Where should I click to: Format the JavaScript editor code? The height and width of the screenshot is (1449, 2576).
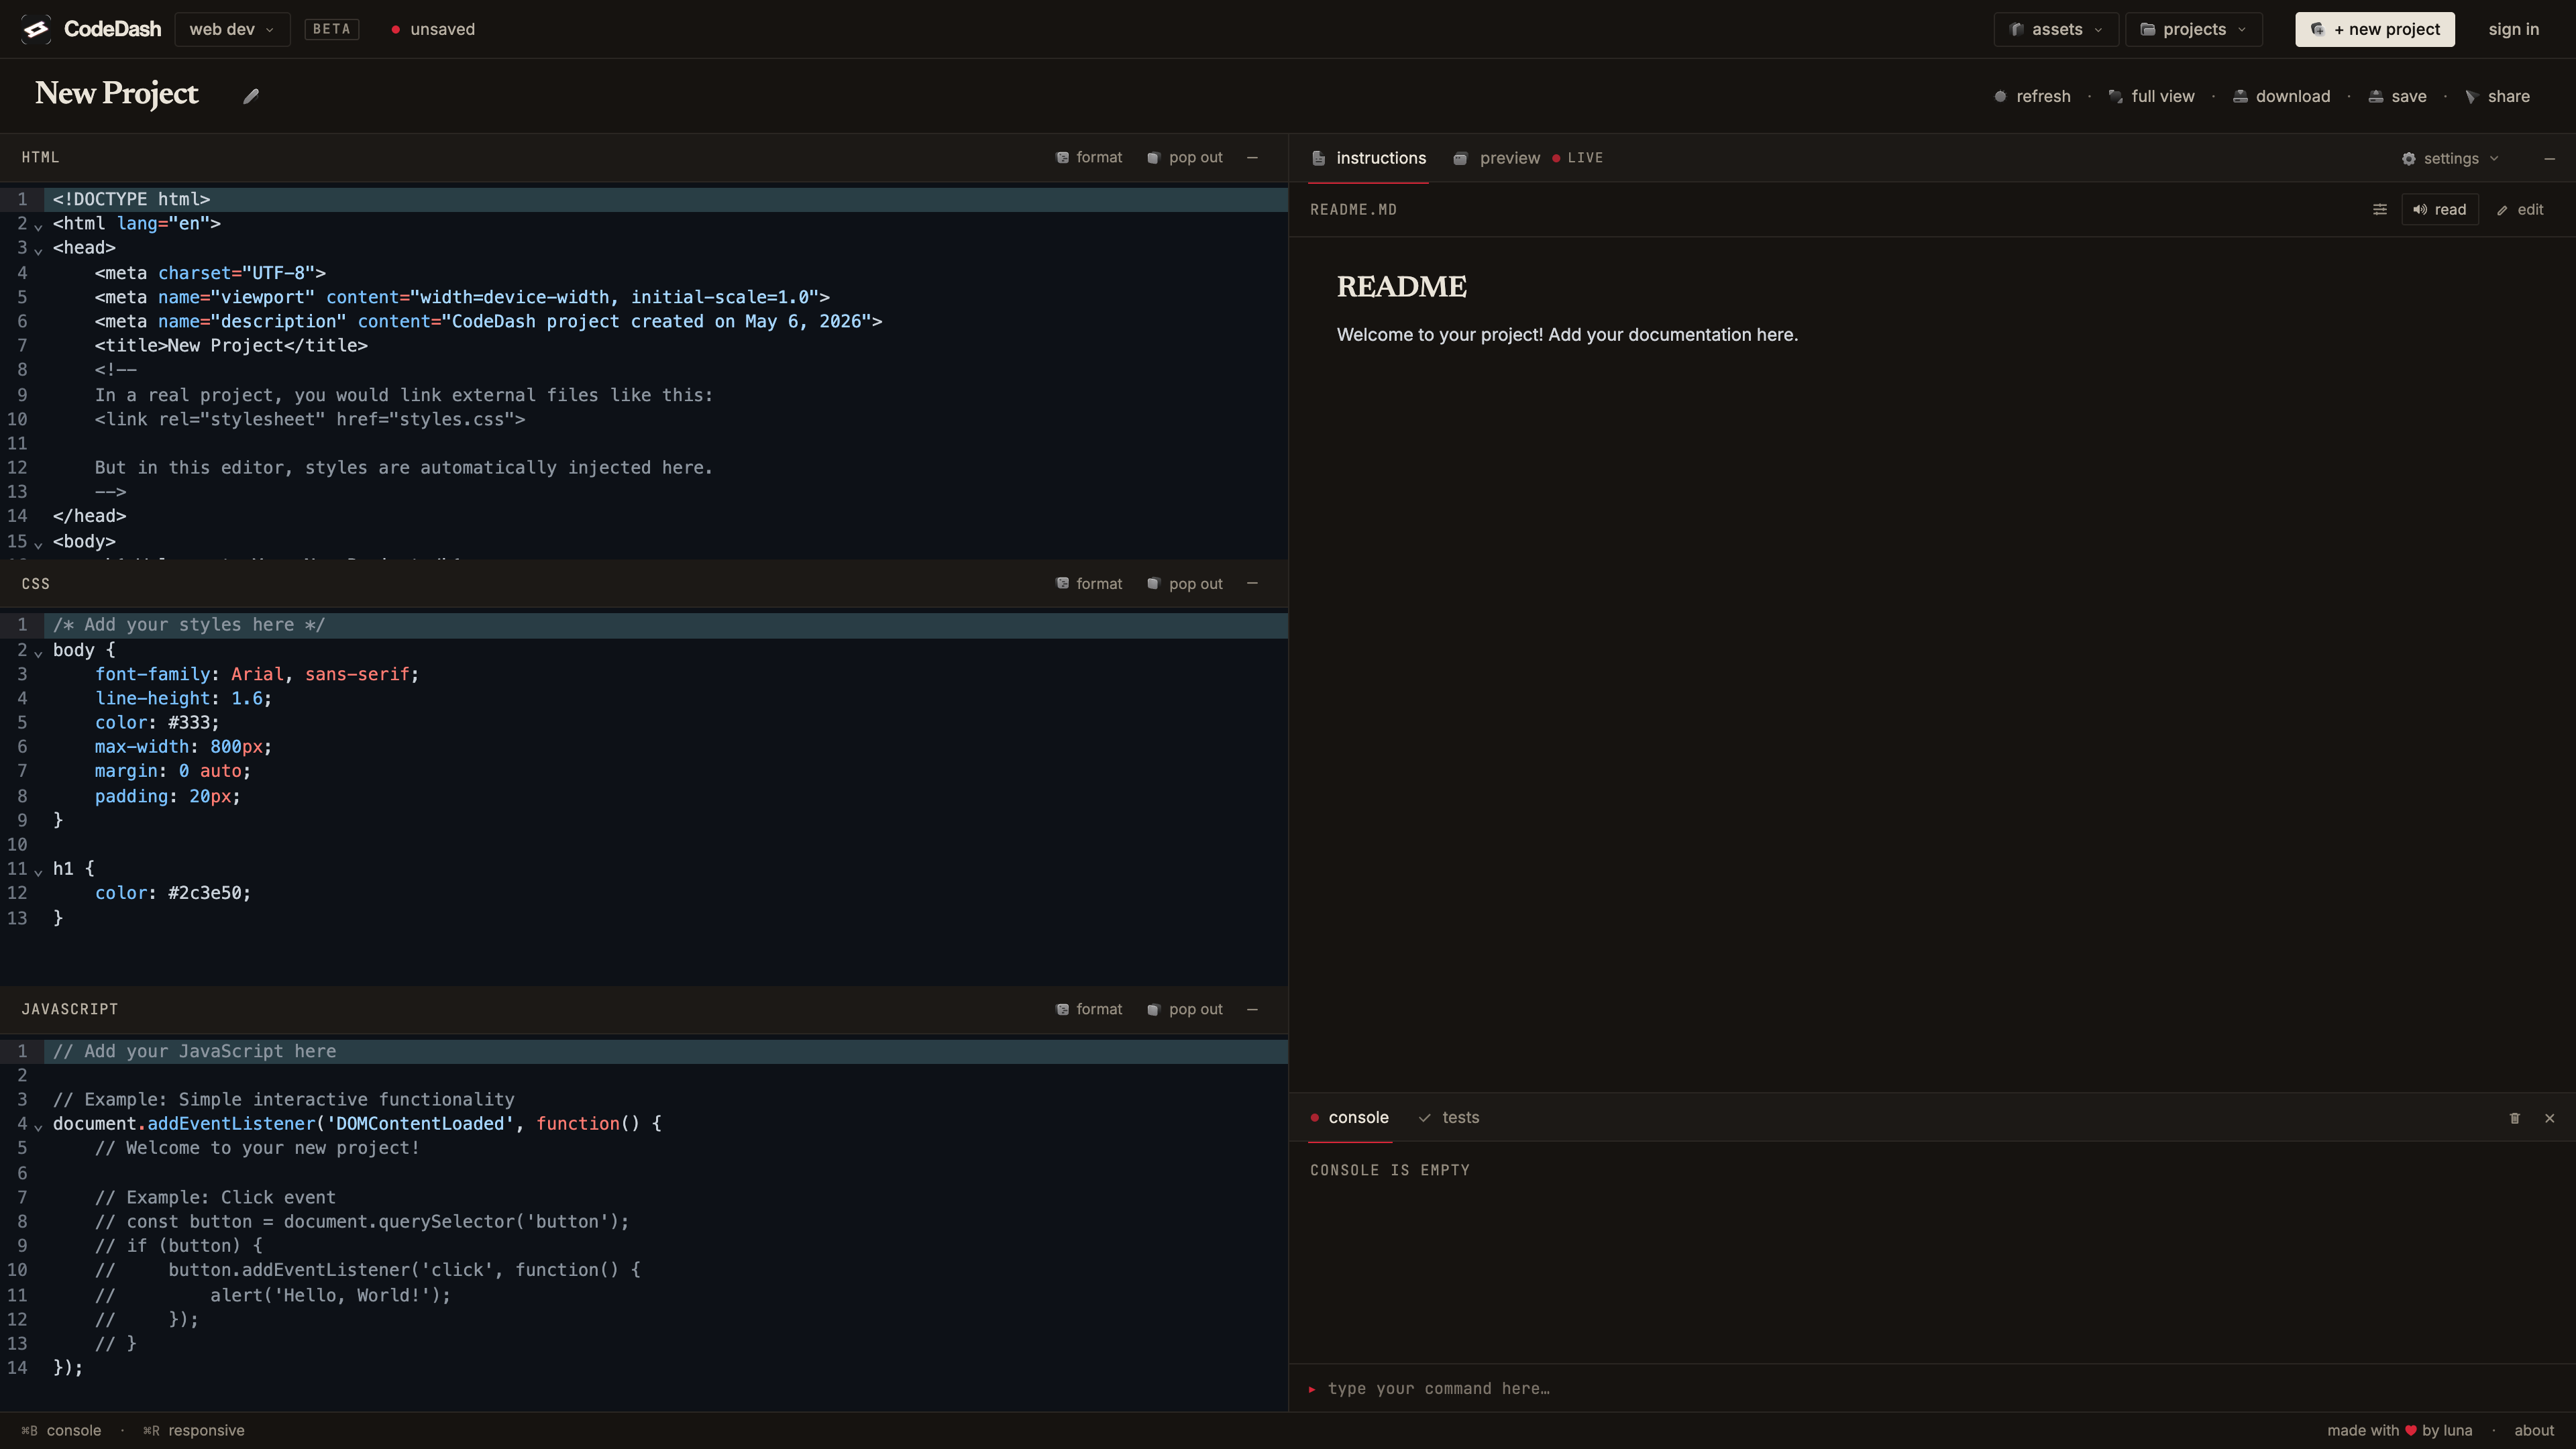1089,1009
